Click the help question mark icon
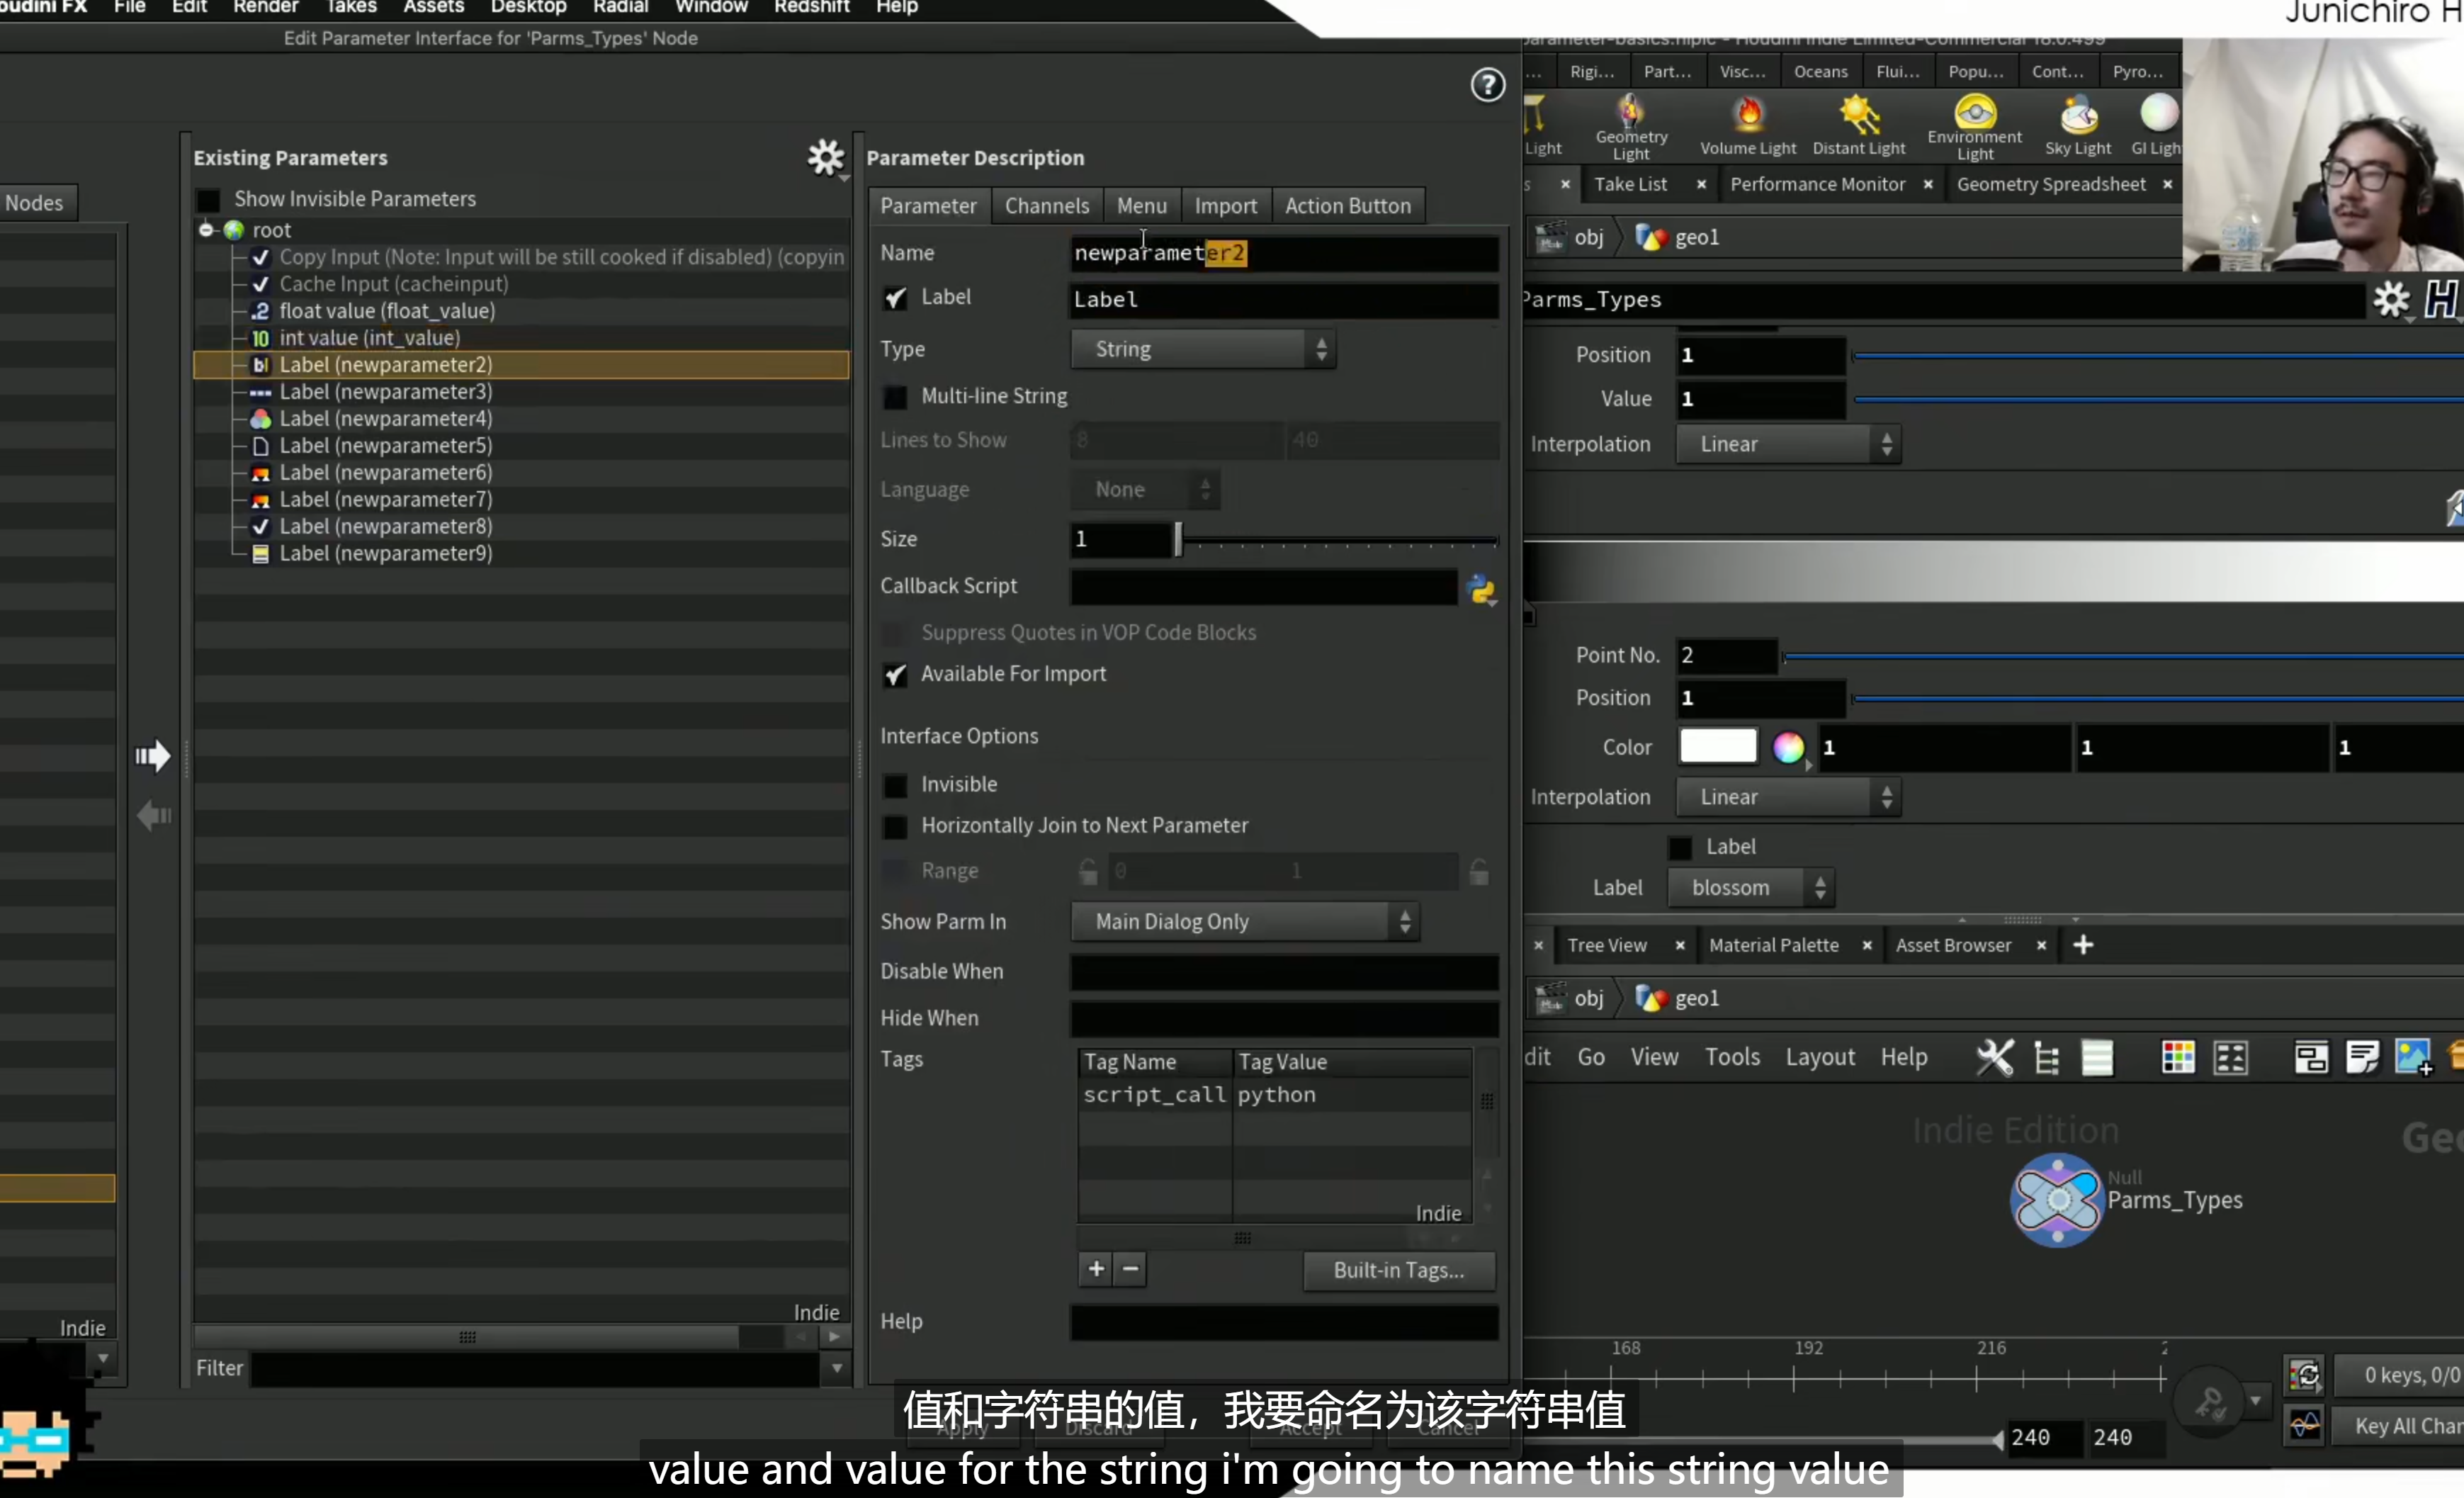 [x=1487, y=85]
